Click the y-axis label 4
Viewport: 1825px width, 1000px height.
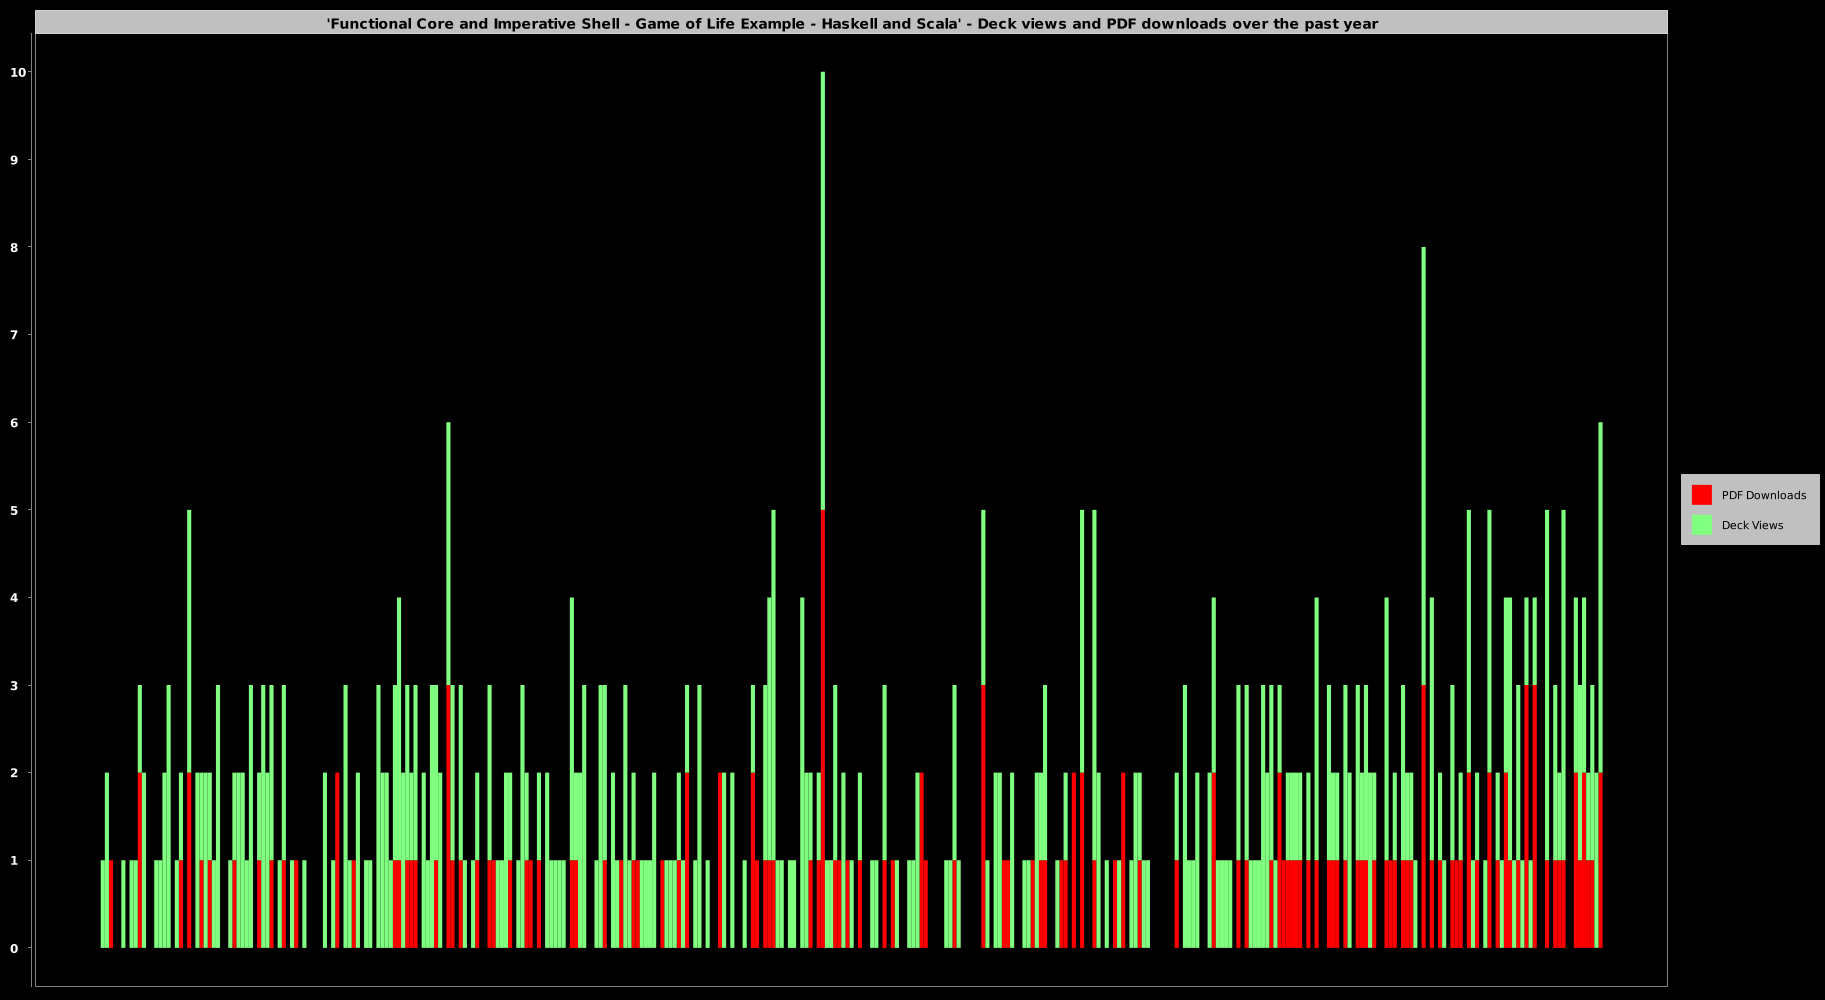pos(14,598)
